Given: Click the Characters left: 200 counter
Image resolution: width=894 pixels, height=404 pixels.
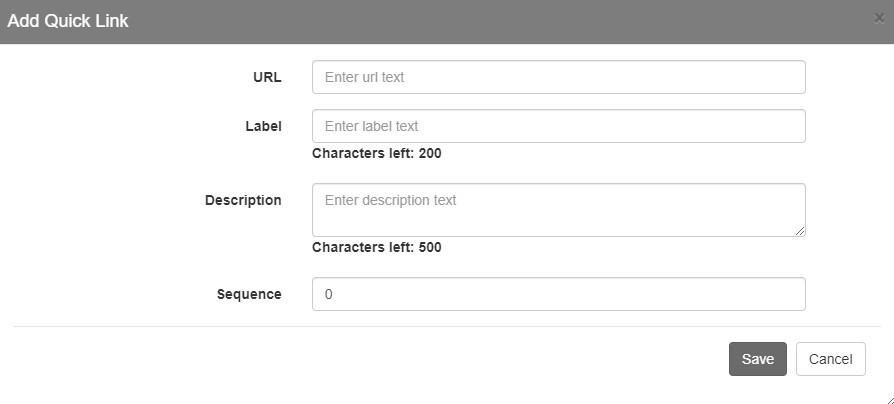Looking at the screenshot, I should pyautogui.click(x=377, y=153).
